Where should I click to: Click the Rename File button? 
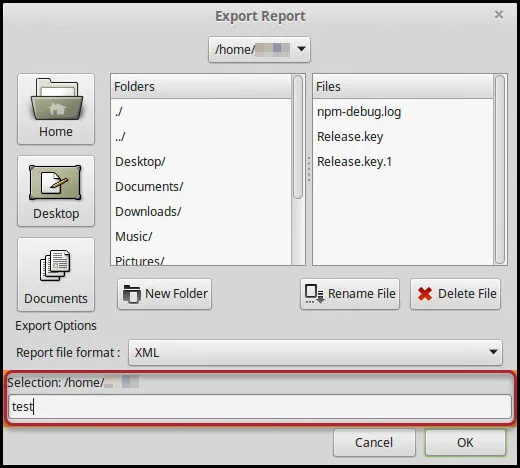click(x=350, y=294)
